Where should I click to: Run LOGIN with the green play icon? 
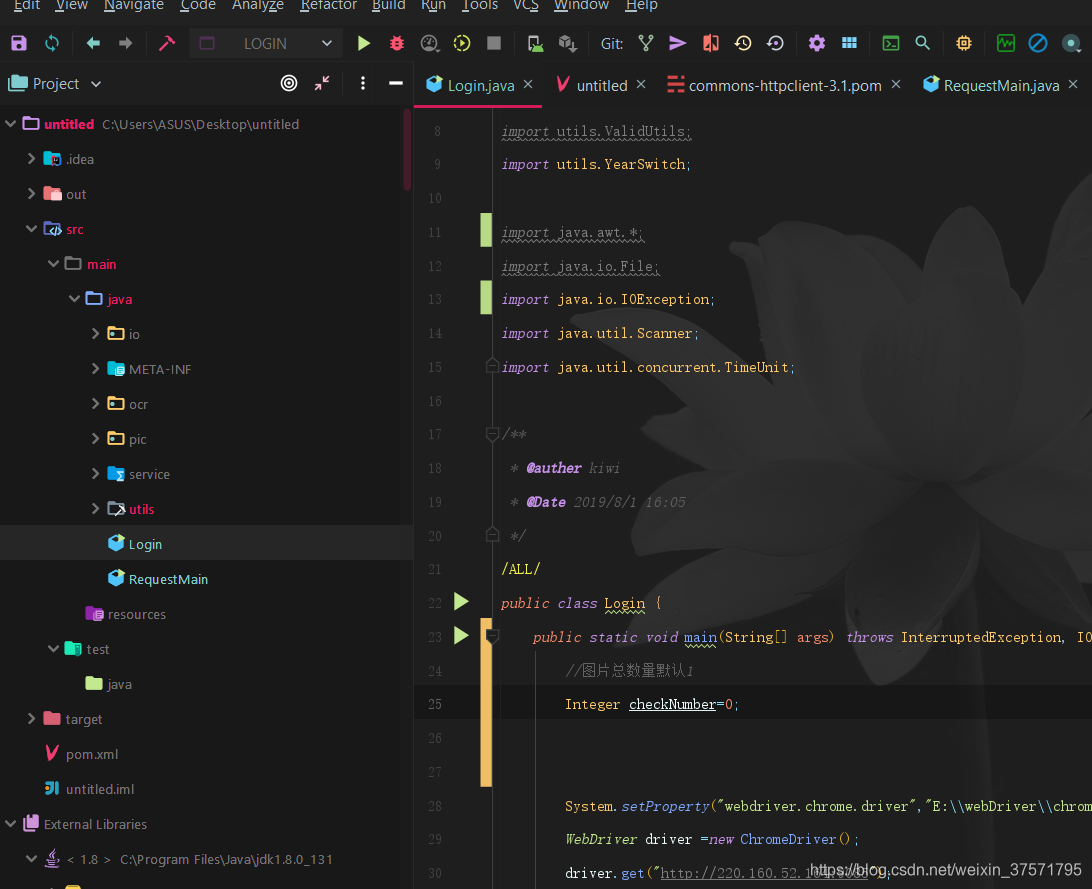pos(364,43)
